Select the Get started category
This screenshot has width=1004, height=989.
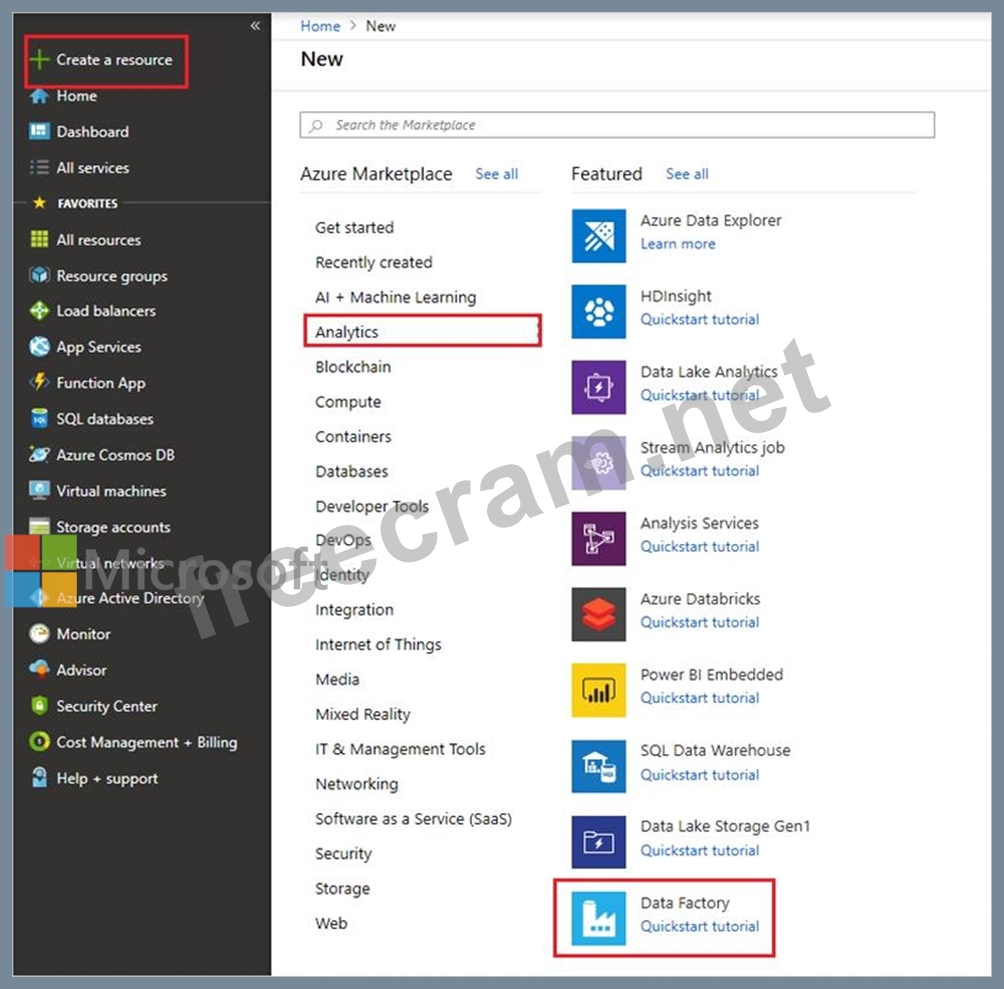pyautogui.click(x=355, y=227)
